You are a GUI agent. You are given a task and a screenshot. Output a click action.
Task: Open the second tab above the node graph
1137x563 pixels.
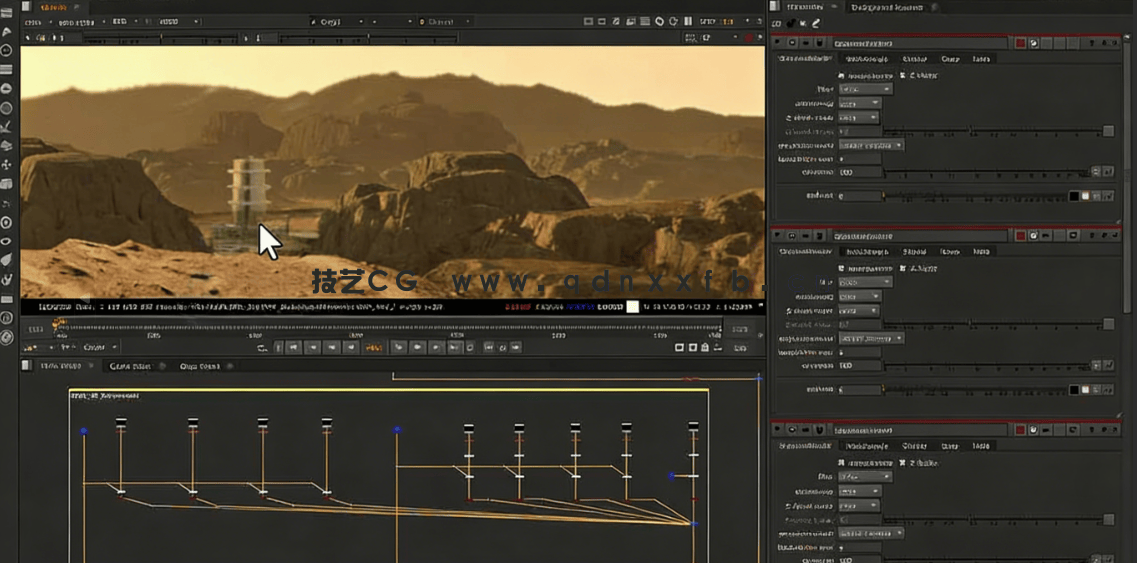coord(131,367)
